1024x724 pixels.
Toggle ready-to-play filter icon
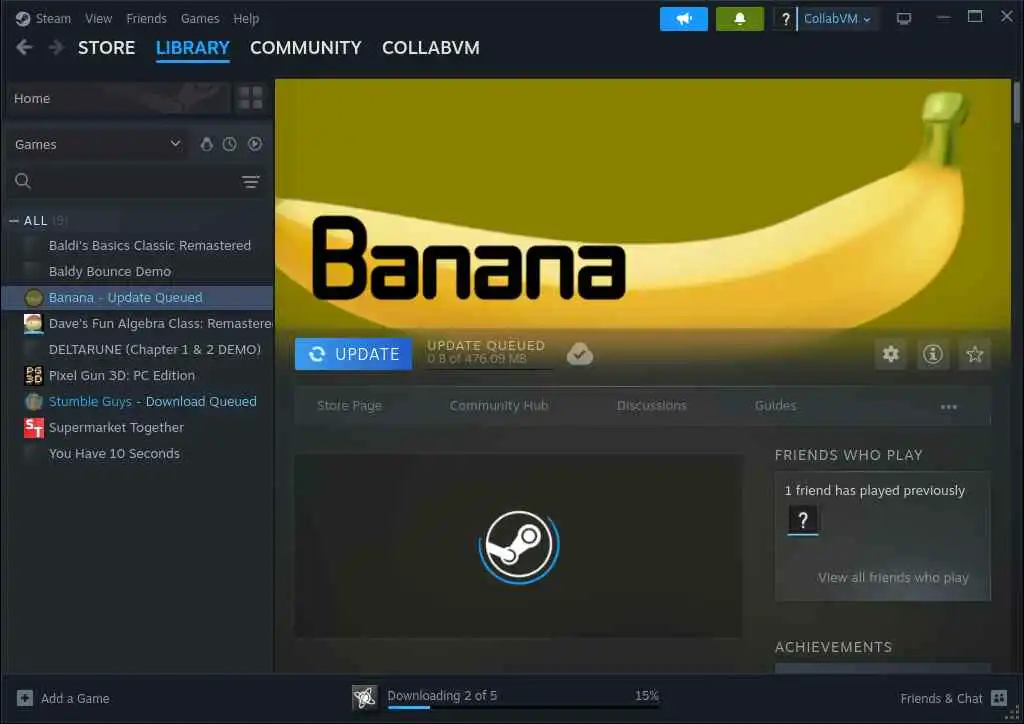click(x=255, y=144)
